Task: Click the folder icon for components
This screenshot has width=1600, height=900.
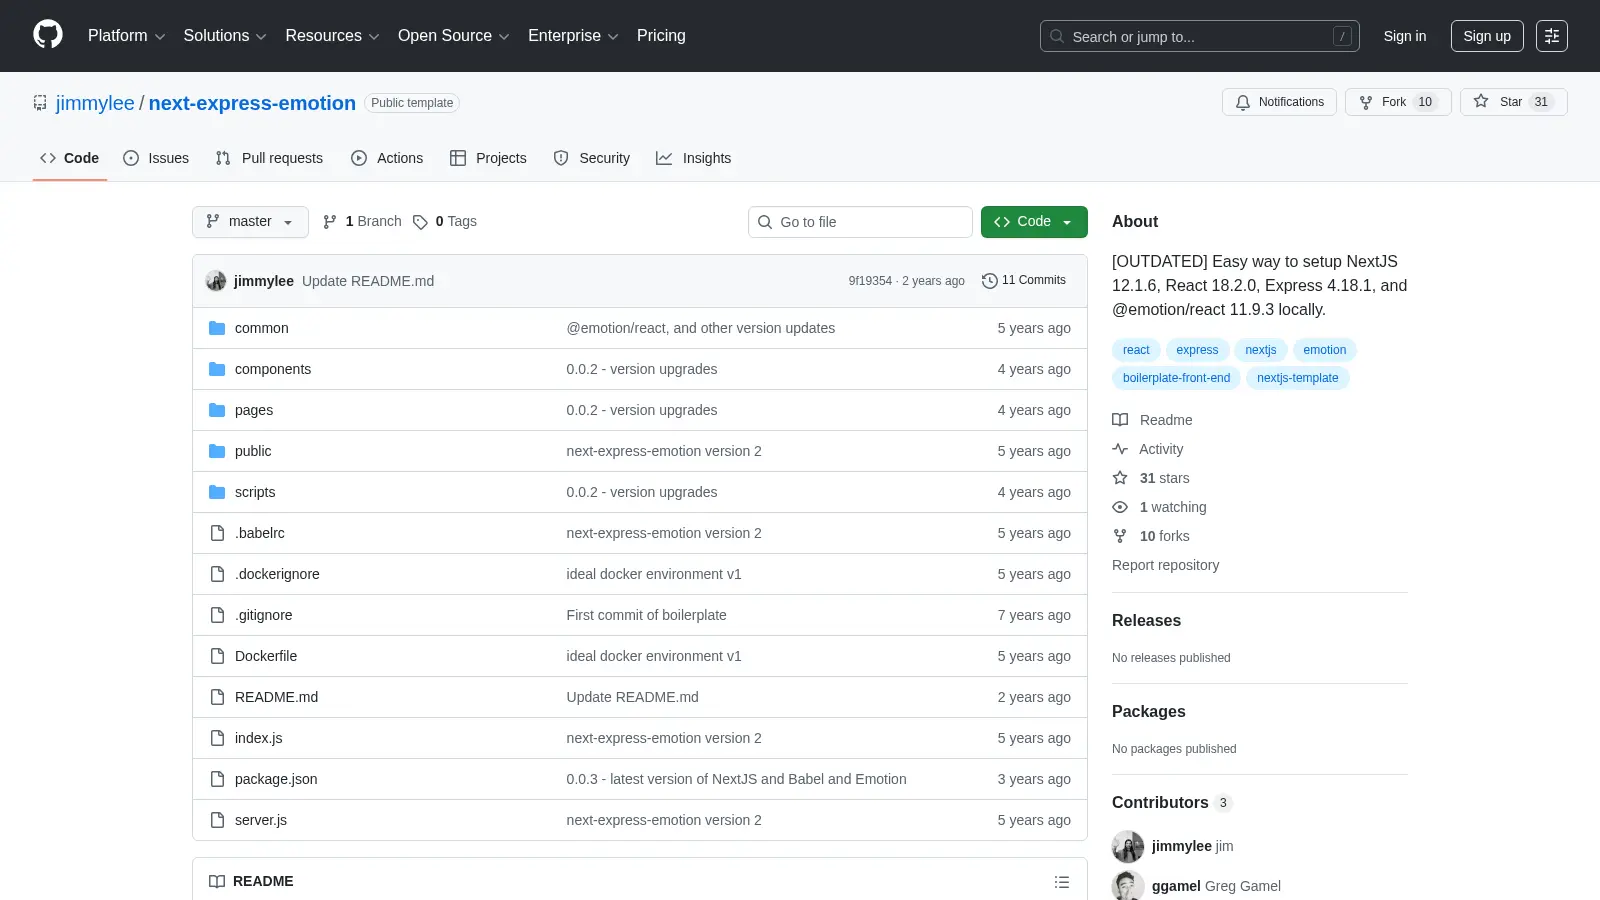Action: [x=217, y=369]
